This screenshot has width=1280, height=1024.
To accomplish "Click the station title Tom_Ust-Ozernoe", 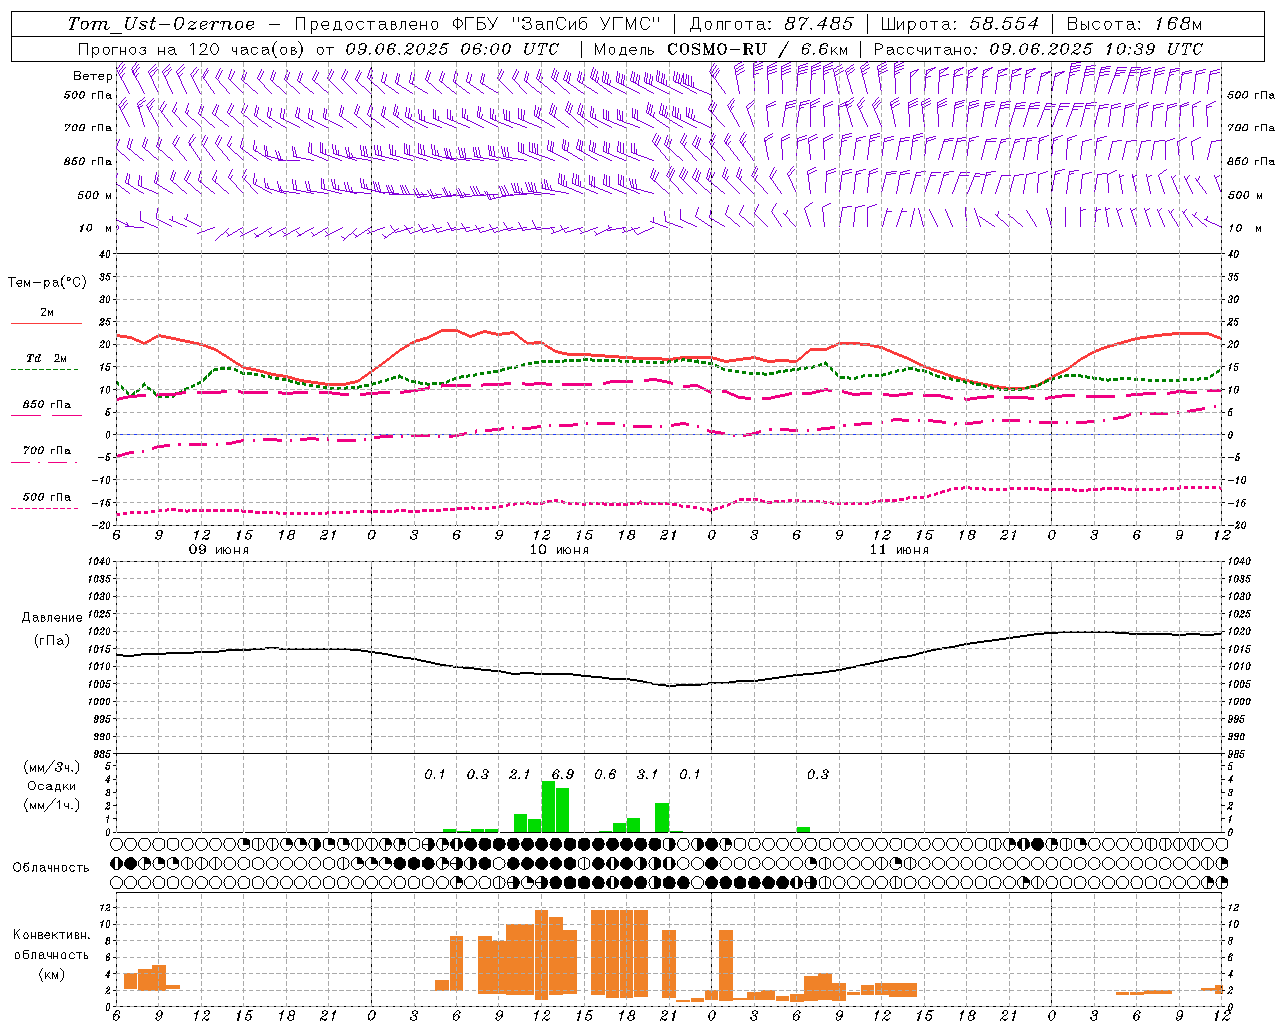I will 161,24.
